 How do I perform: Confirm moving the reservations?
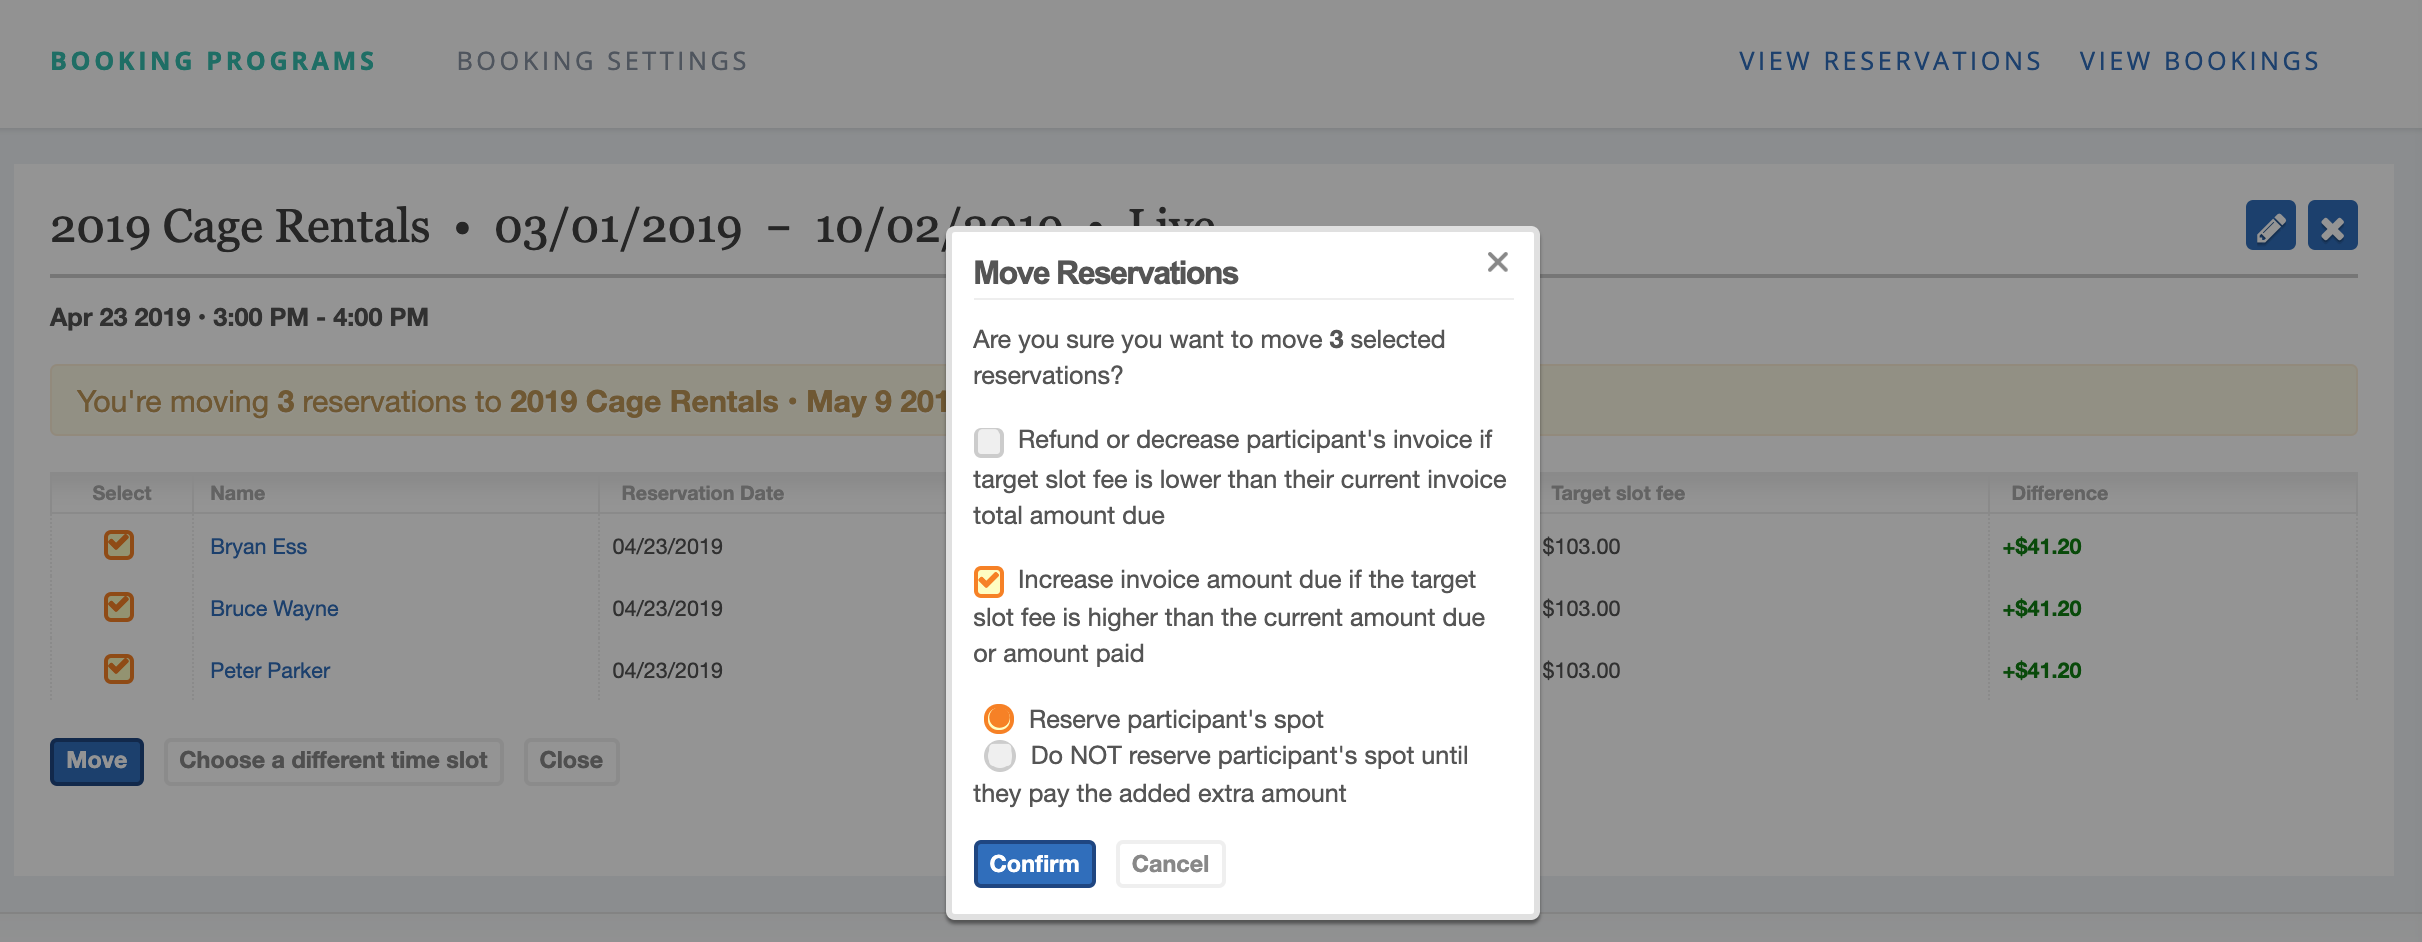pyautogui.click(x=1034, y=864)
